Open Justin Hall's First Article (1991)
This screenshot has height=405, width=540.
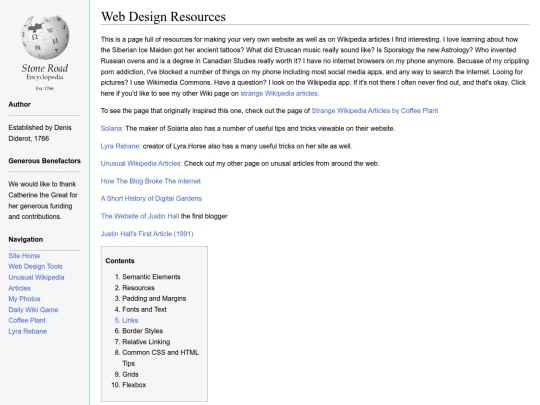pyautogui.click(x=147, y=234)
